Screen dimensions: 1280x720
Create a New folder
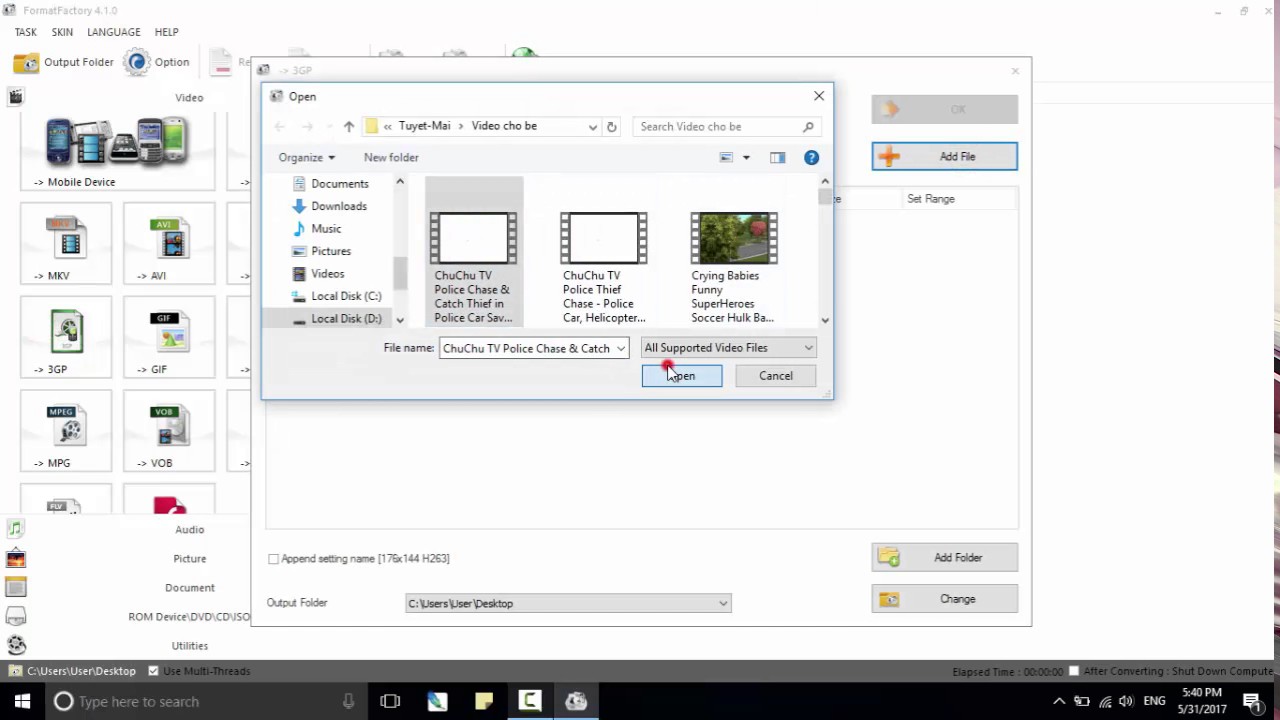(391, 157)
